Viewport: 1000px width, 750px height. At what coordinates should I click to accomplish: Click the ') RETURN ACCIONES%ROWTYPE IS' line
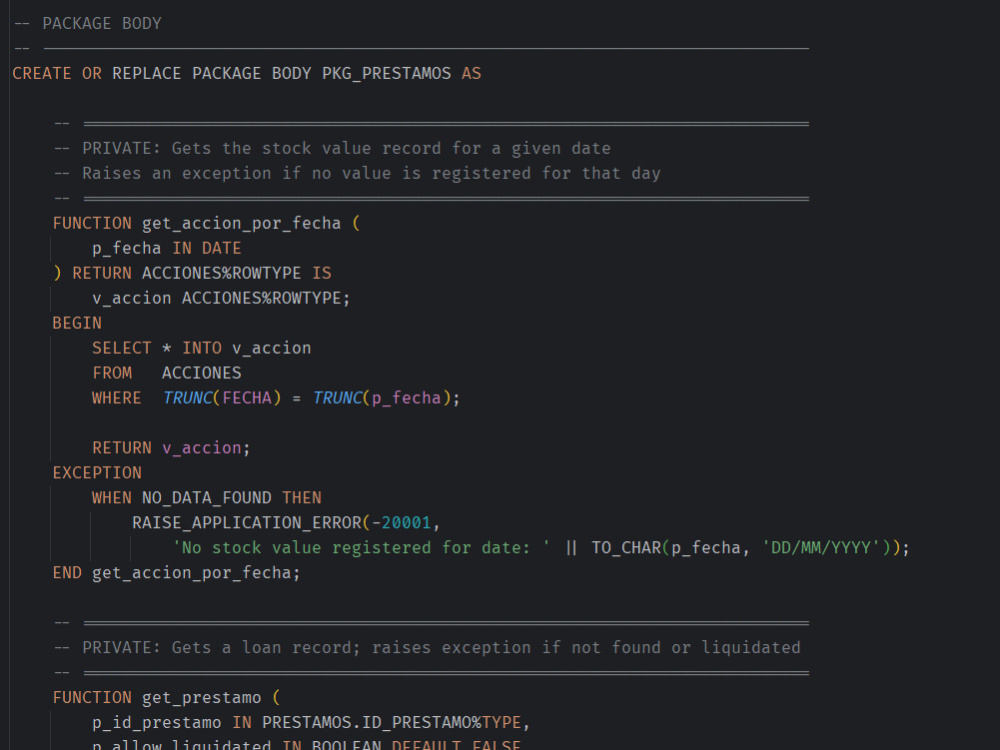tap(192, 273)
